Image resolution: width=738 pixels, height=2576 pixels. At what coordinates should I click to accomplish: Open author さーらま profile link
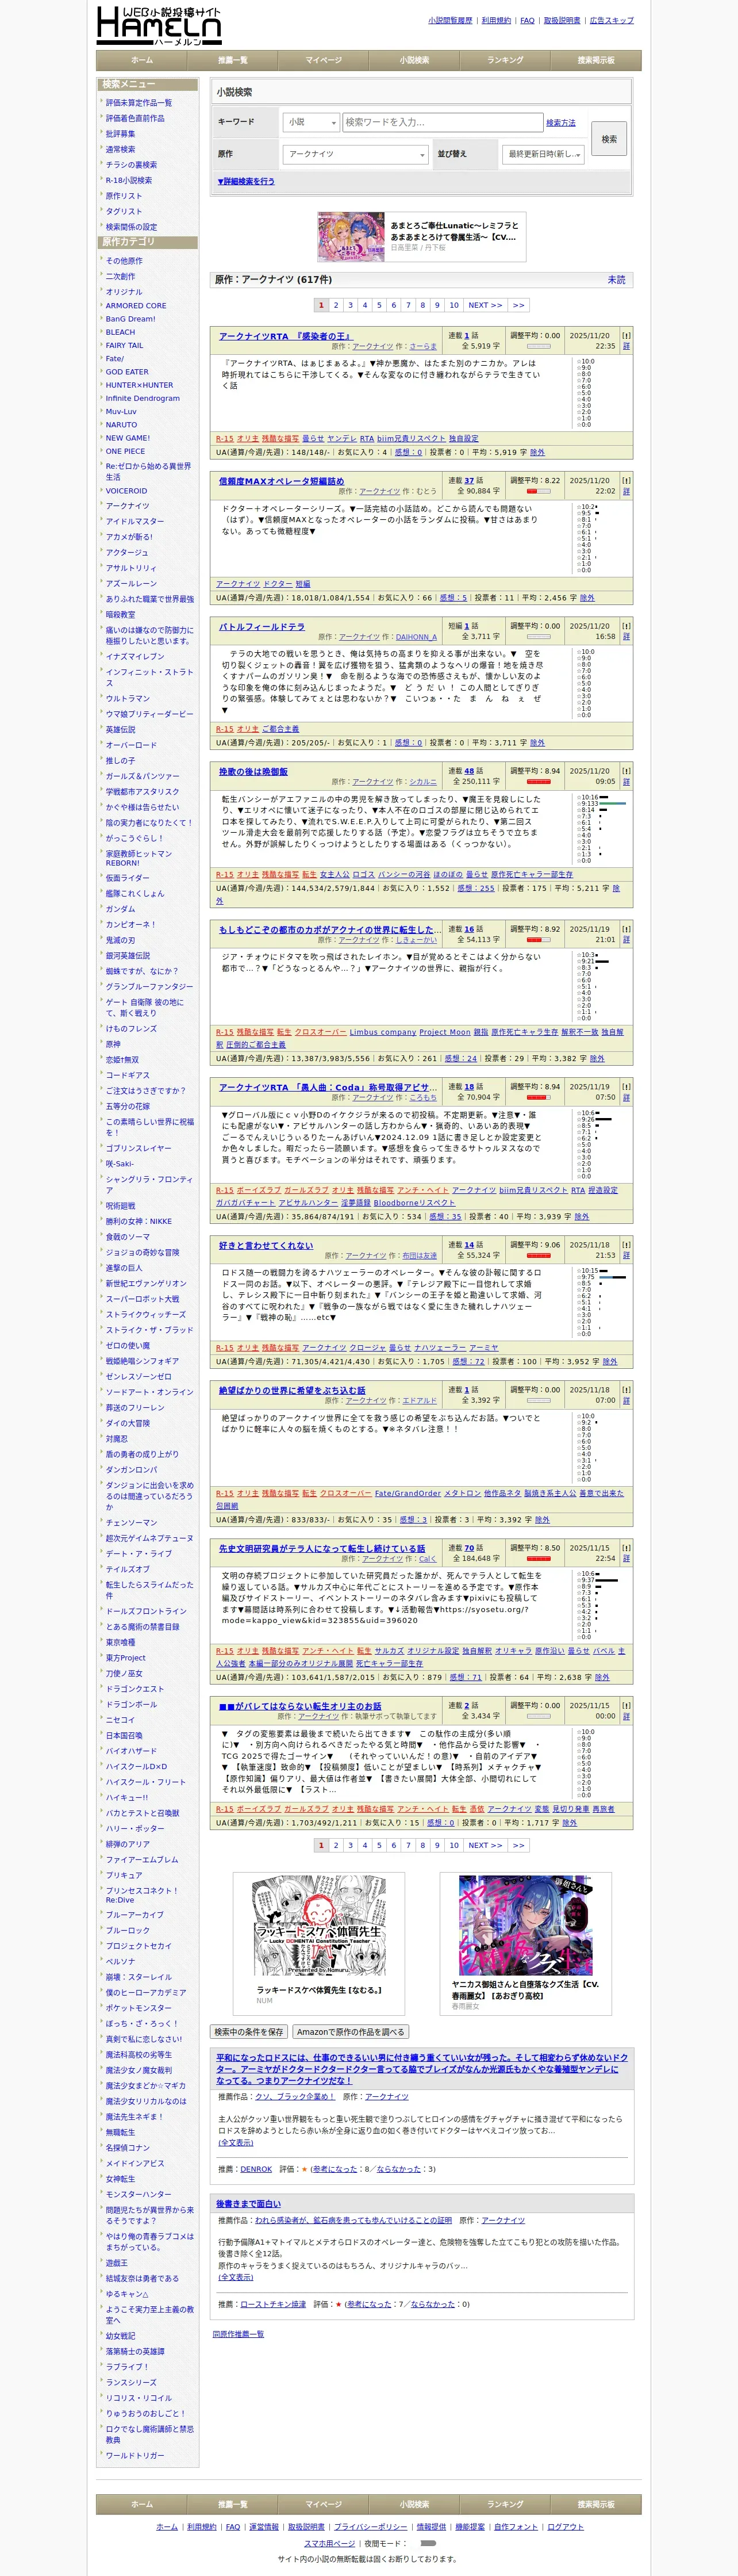tap(423, 346)
